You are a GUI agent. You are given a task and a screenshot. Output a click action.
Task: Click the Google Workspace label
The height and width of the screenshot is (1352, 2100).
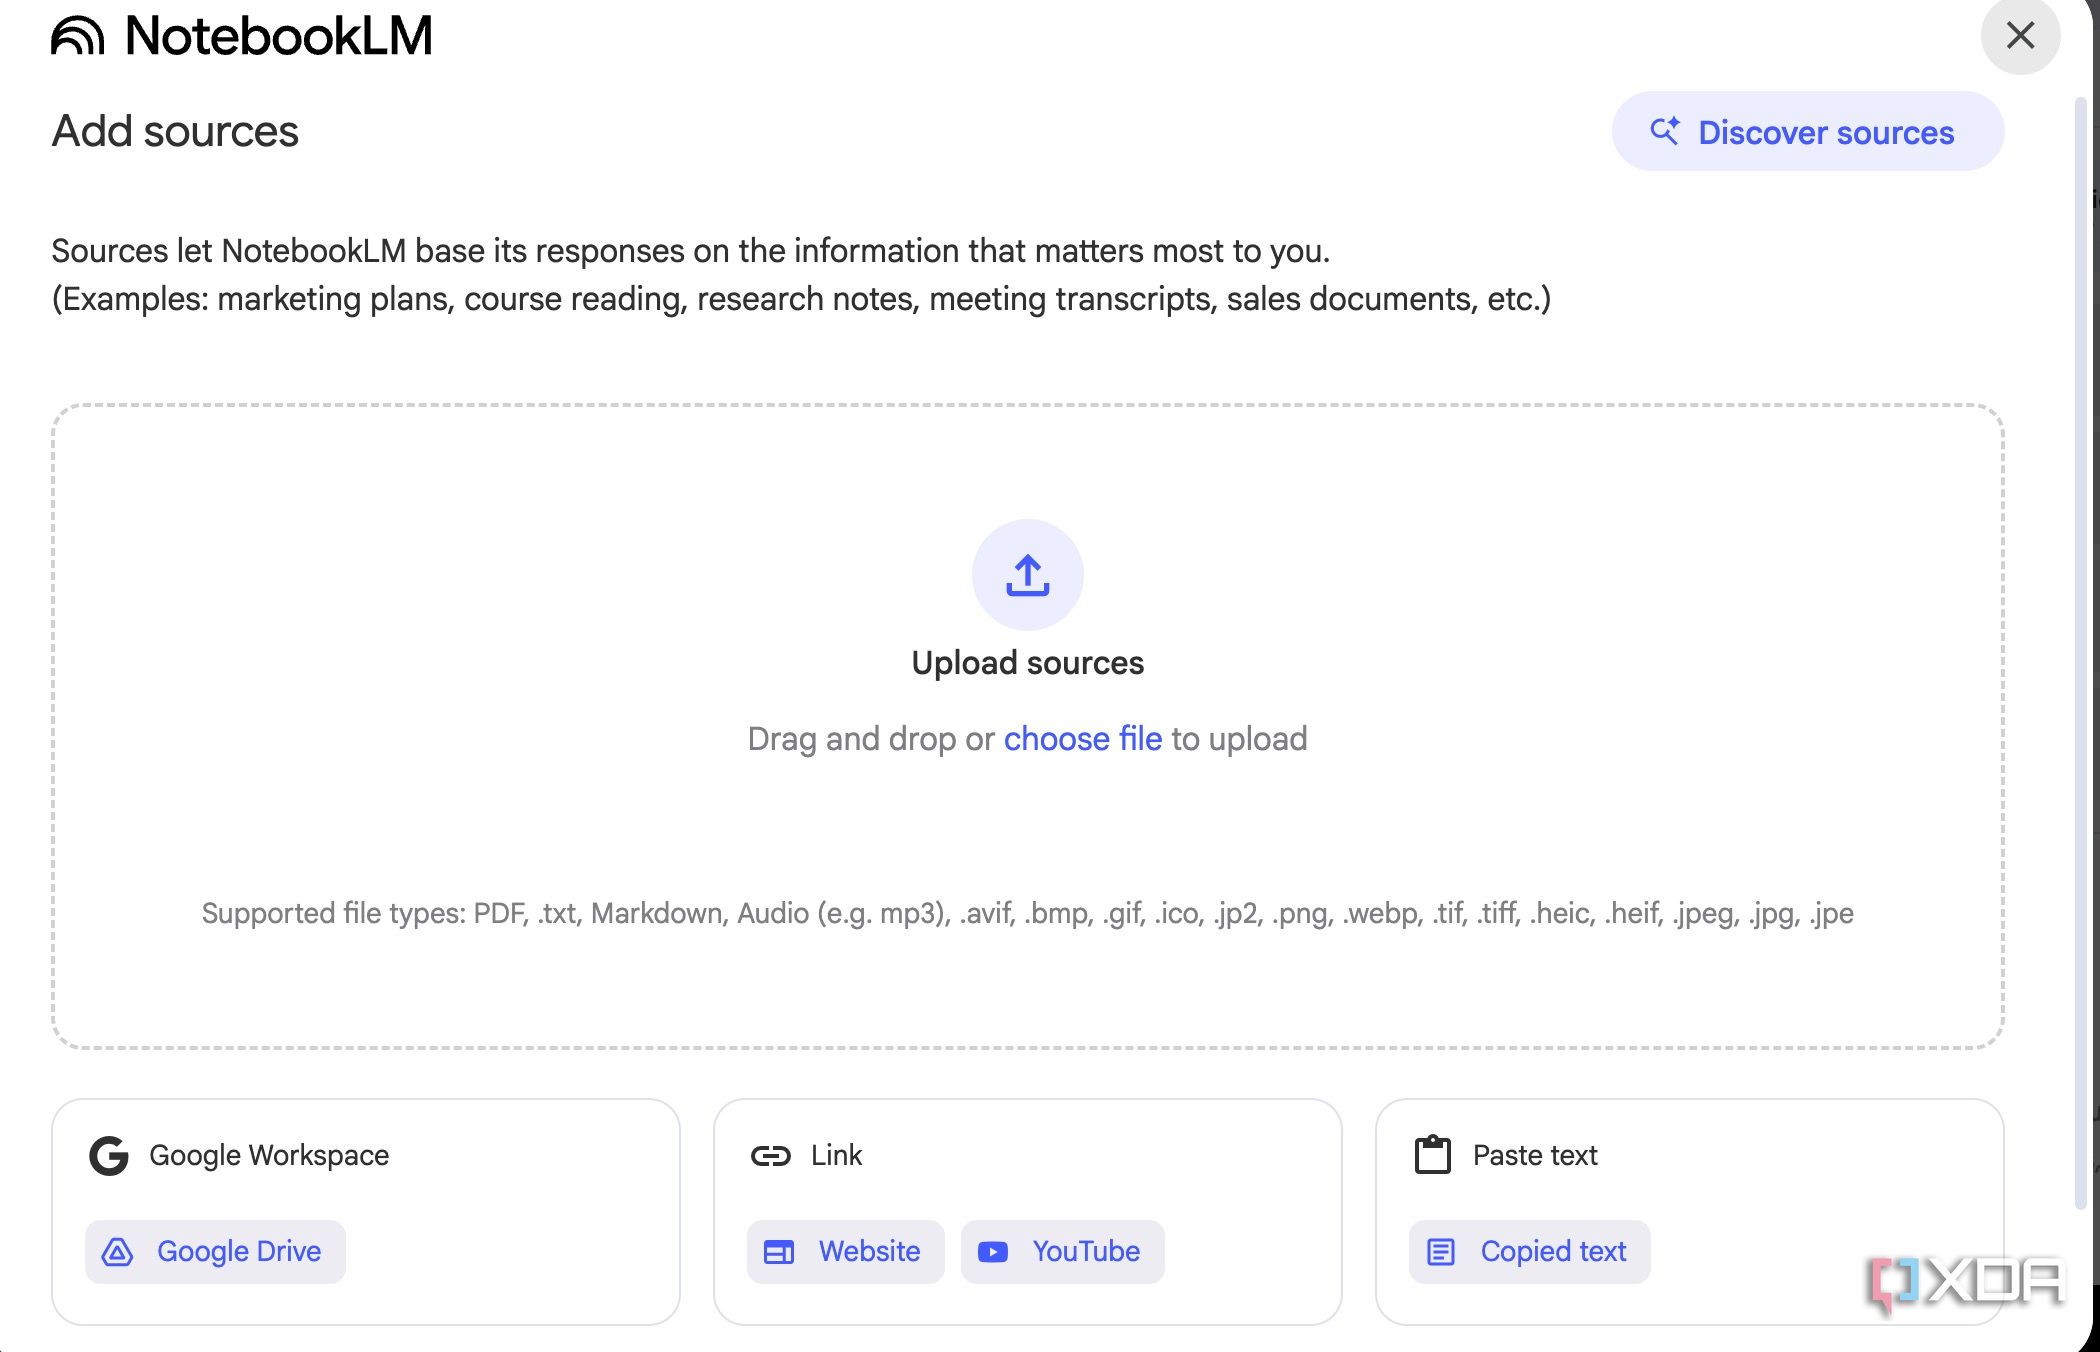click(269, 1156)
